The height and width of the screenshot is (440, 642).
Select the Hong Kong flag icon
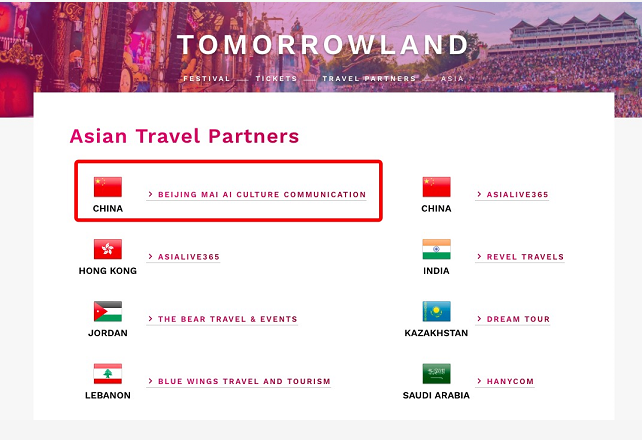(108, 249)
